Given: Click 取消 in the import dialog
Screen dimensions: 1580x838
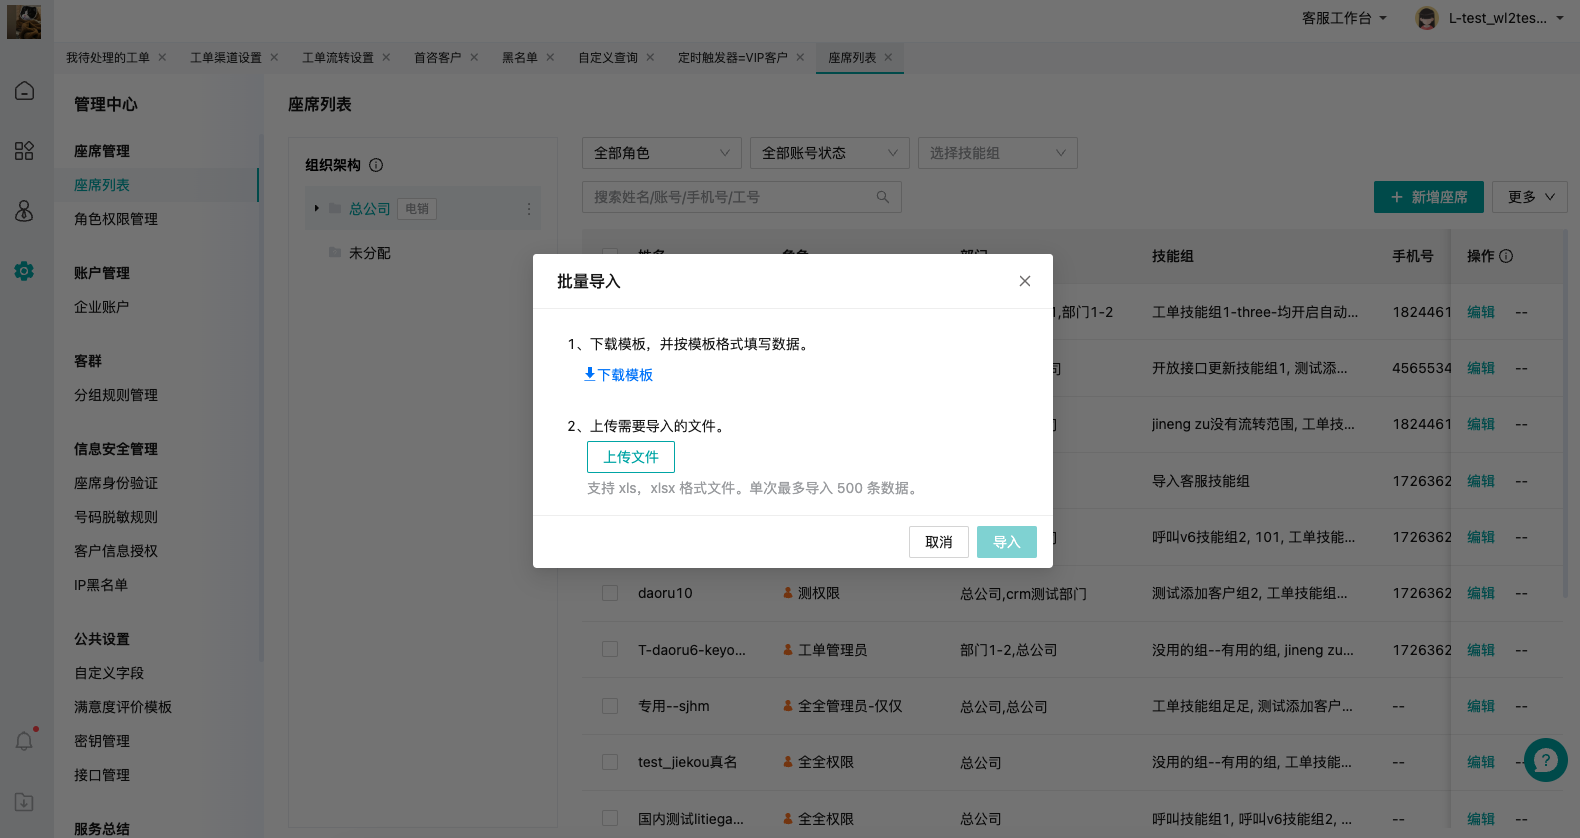Looking at the screenshot, I should [939, 542].
